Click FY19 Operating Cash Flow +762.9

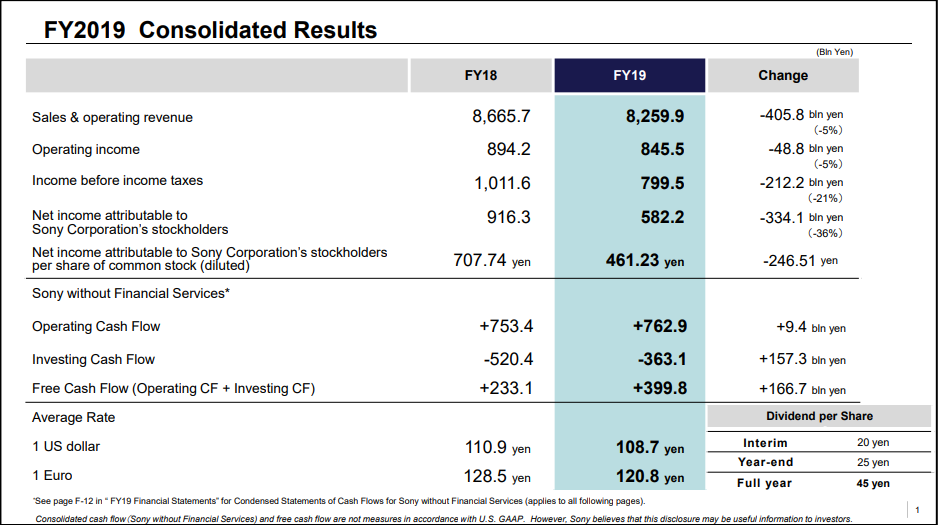point(660,326)
